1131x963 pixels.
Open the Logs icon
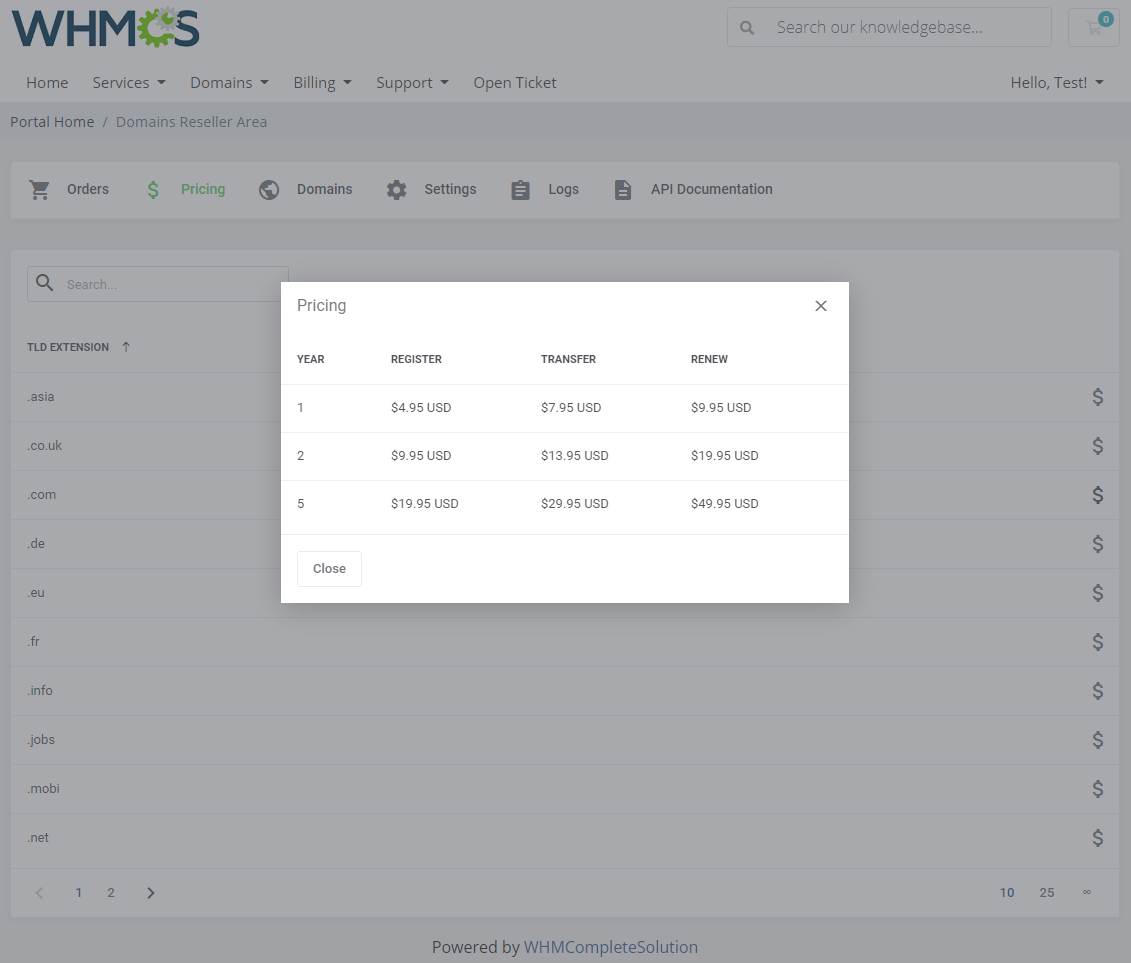(x=520, y=189)
